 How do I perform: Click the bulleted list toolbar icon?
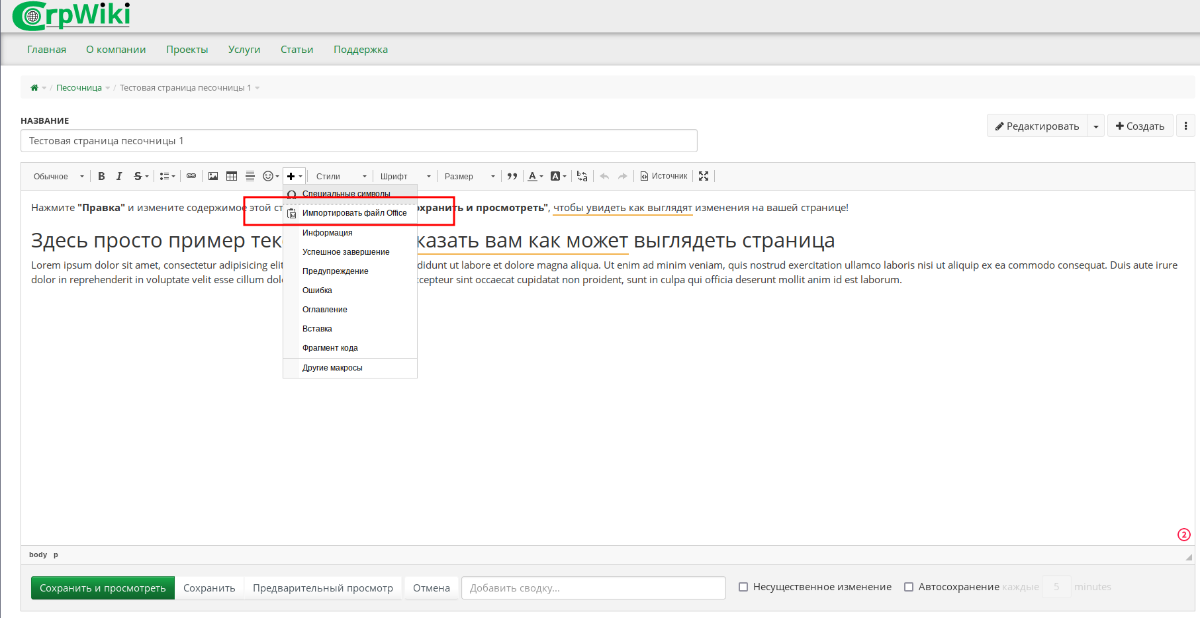[164, 176]
